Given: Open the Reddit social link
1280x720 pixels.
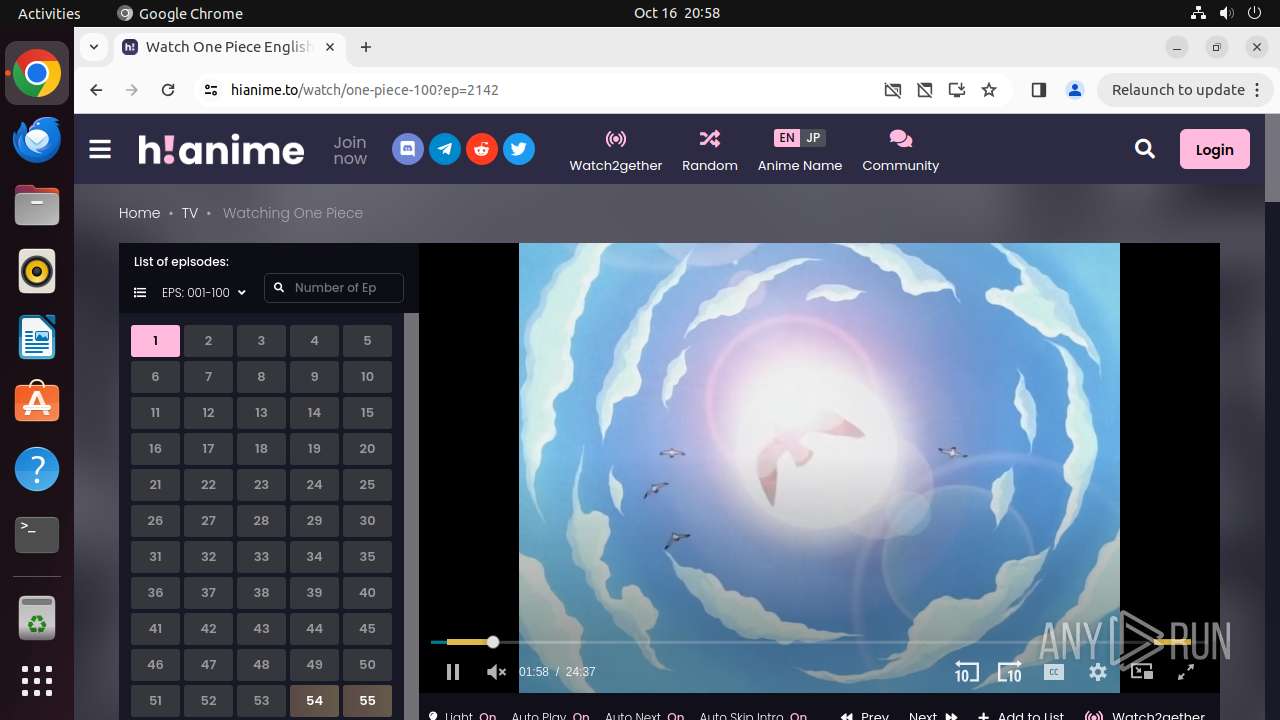Looking at the screenshot, I should (482, 149).
